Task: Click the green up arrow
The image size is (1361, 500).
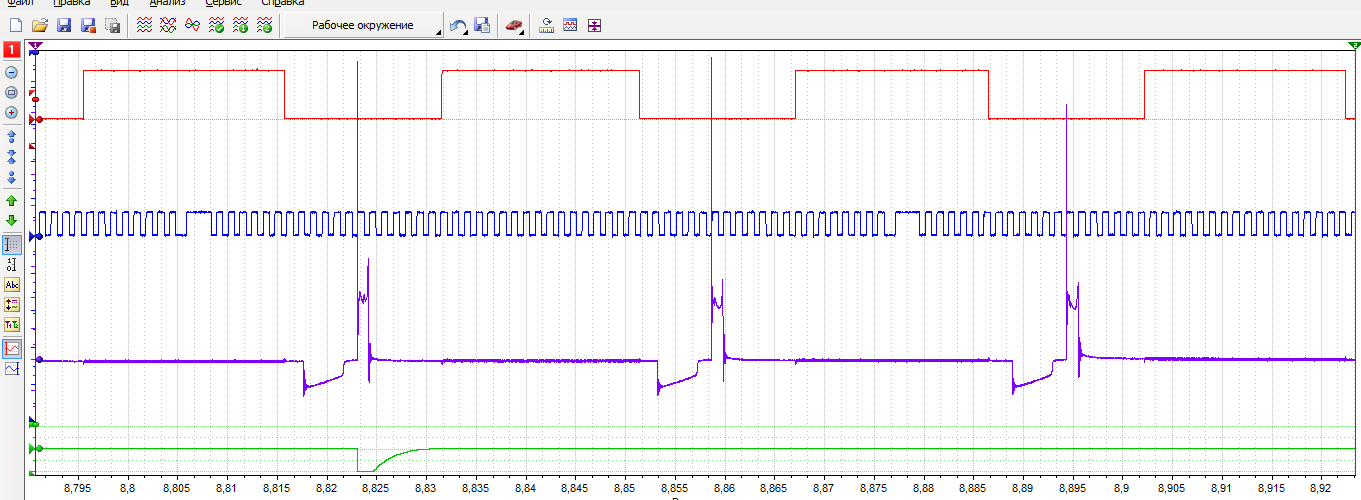Action: [x=12, y=201]
